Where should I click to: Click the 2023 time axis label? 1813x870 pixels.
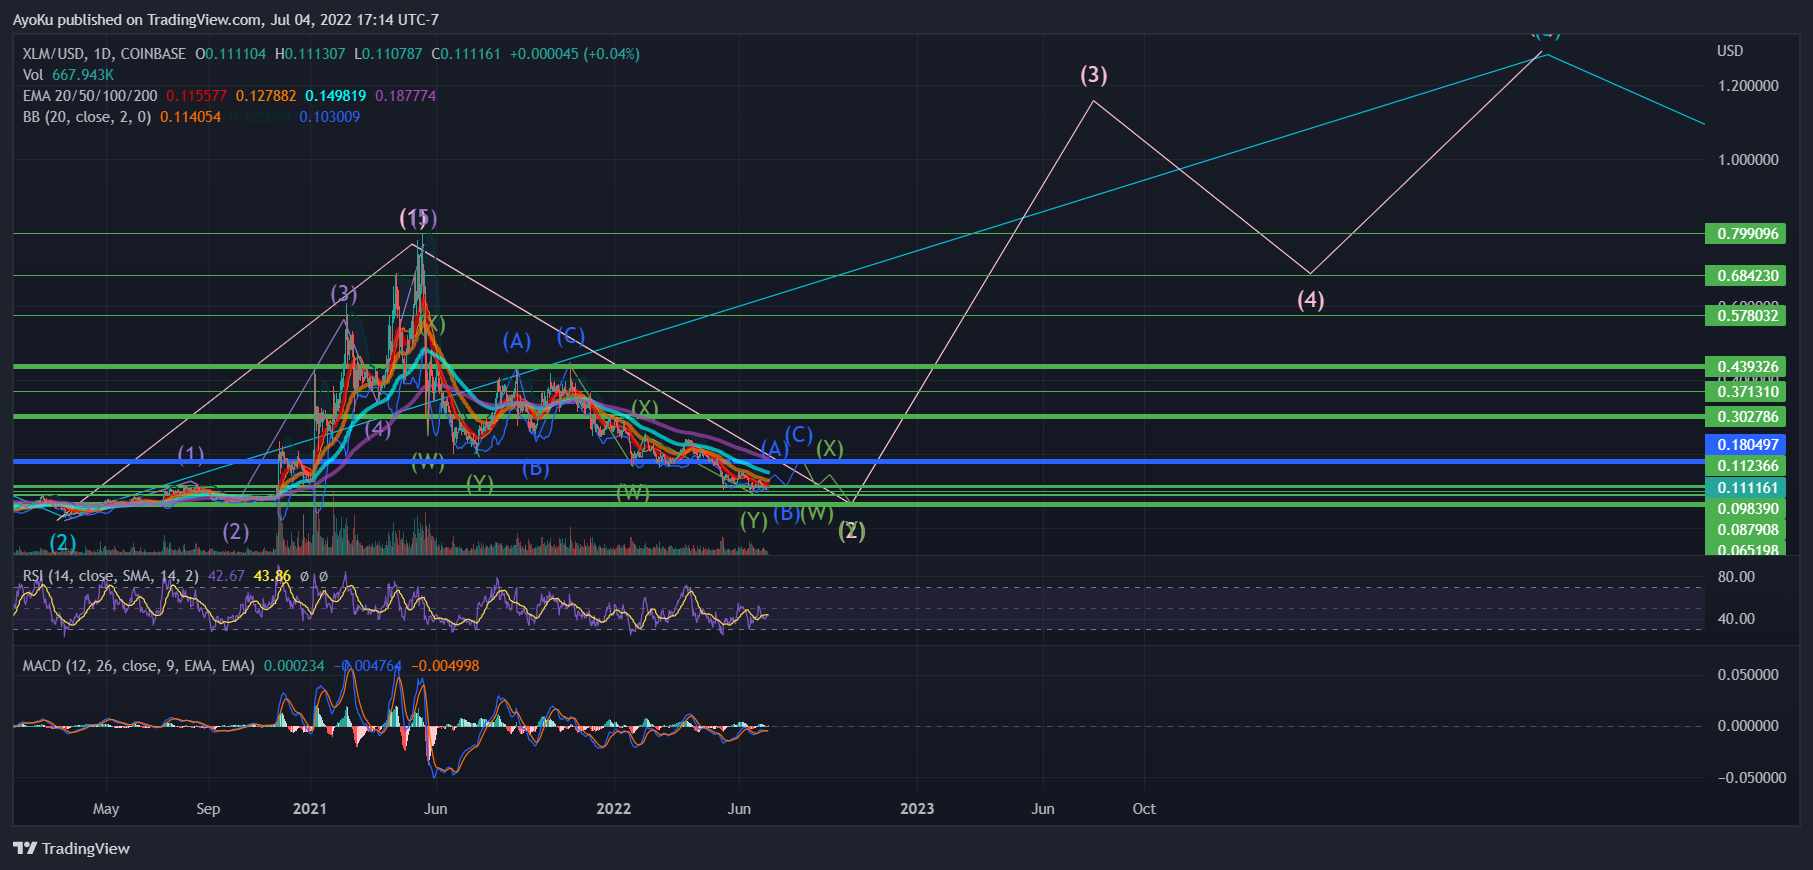[x=917, y=809]
